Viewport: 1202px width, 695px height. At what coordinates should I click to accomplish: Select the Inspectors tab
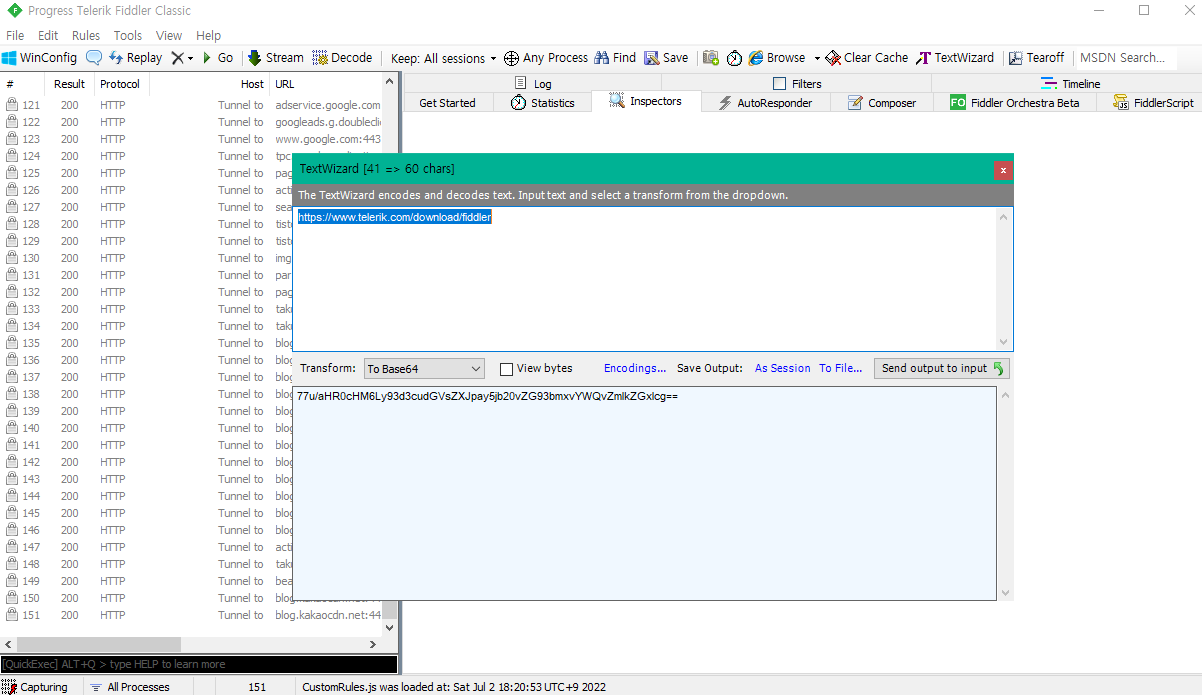(646, 102)
